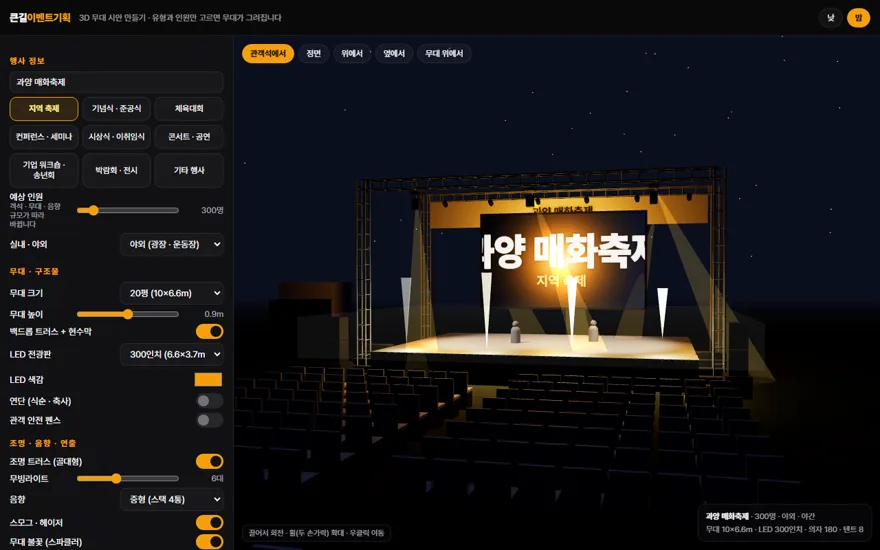Enable the 관객 안전 펜스 switch
The width and height of the screenshot is (880, 550).
209,420
